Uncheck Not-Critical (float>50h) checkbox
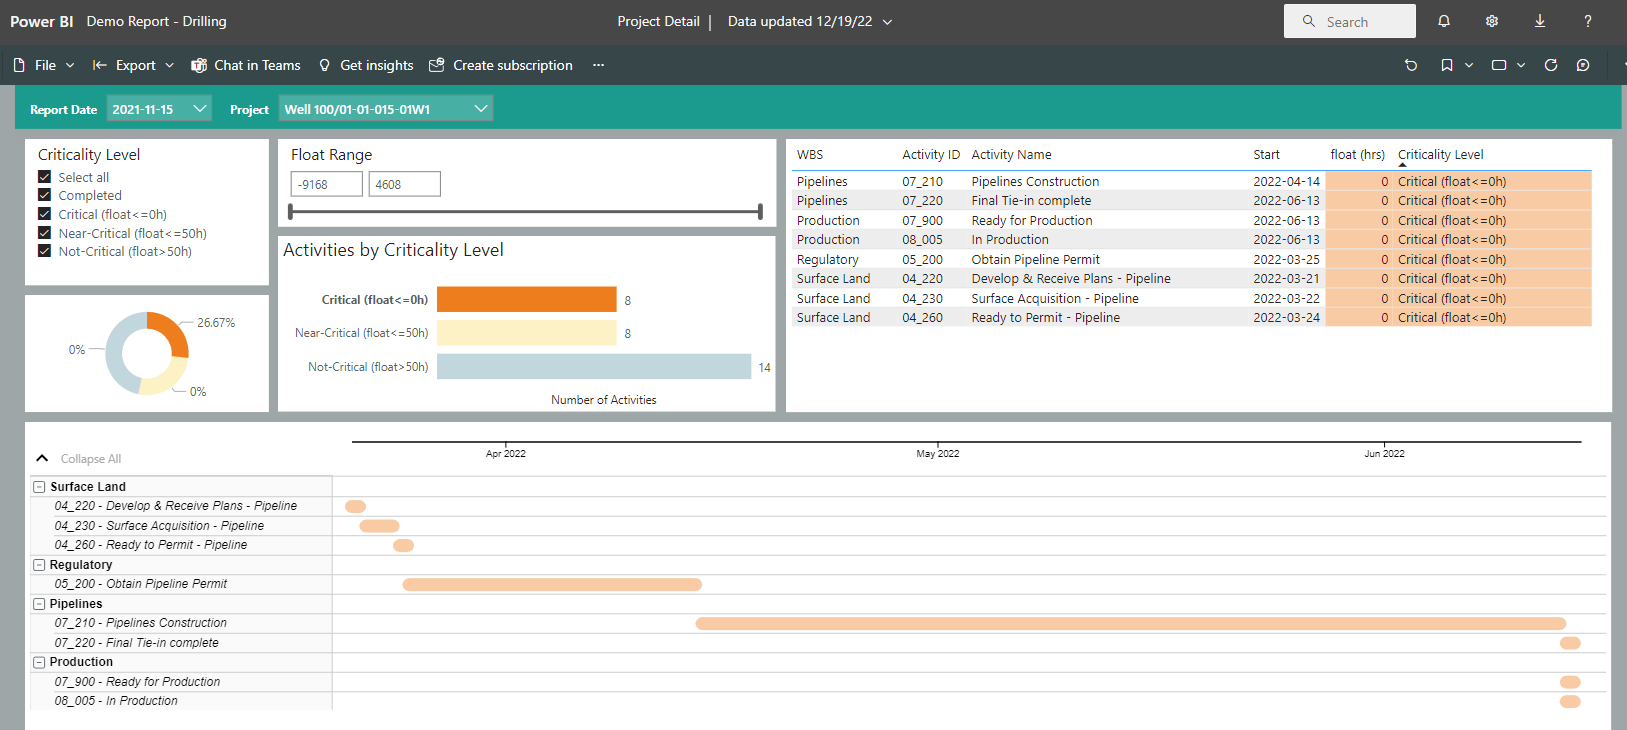1627x730 pixels. [x=44, y=251]
